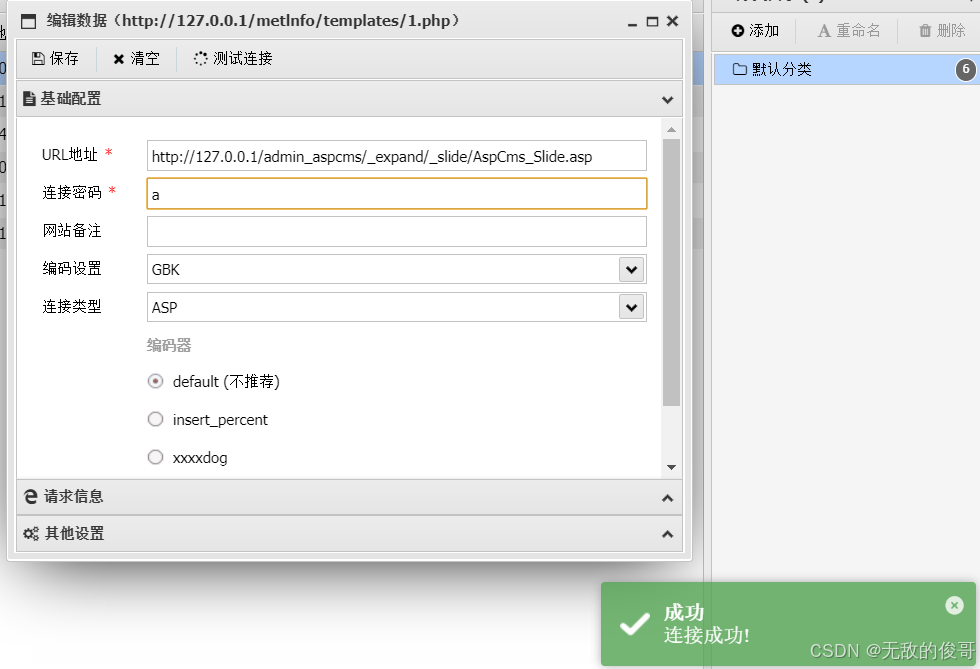The image size is (980, 669).
Task: Select the default (不推荐) encoder
Action: pyautogui.click(x=156, y=381)
